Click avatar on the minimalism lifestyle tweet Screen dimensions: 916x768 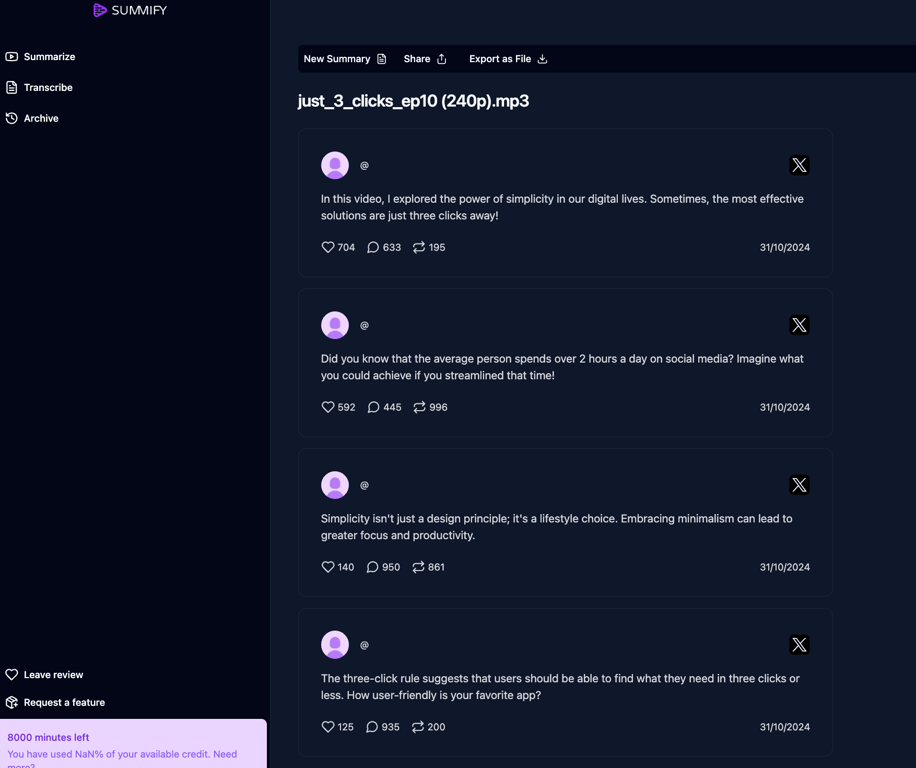(x=335, y=485)
